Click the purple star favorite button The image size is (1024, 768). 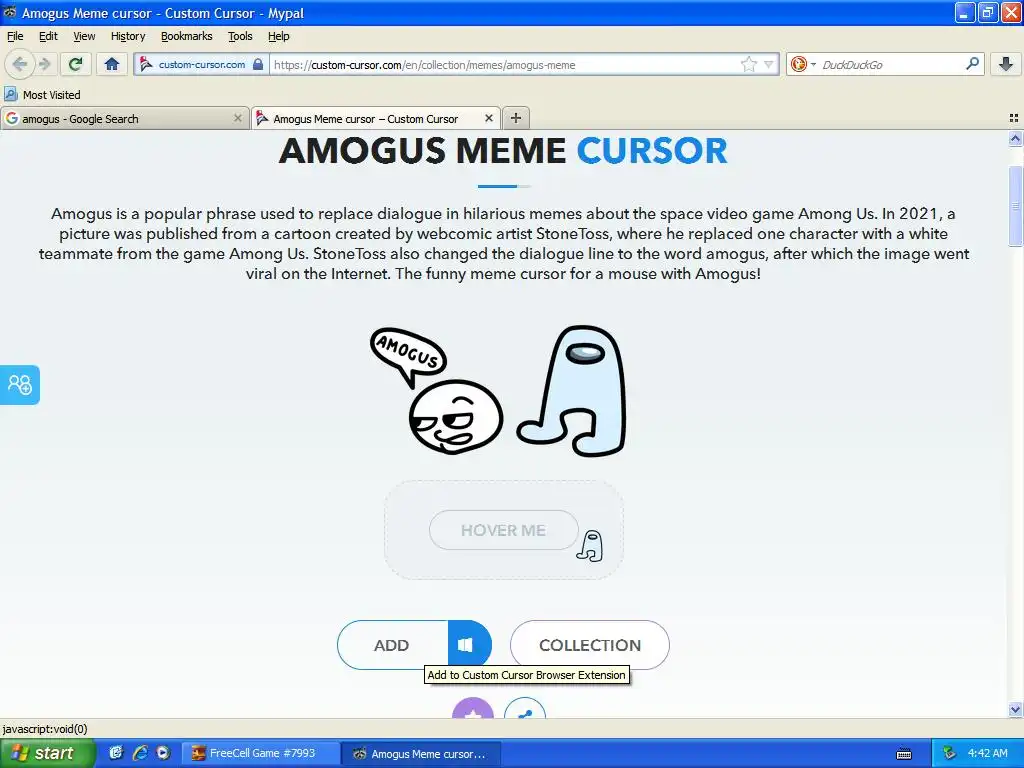coord(473,708)
